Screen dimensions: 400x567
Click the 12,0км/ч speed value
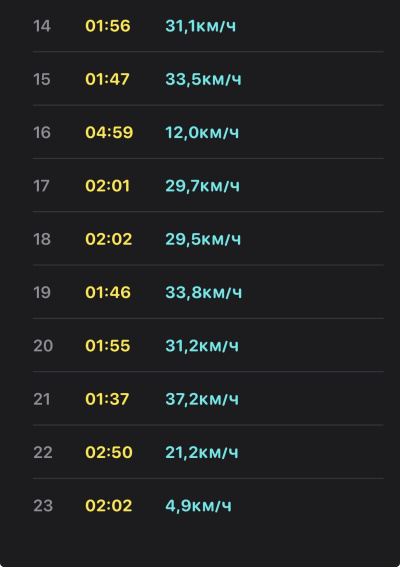coord(202,133)
